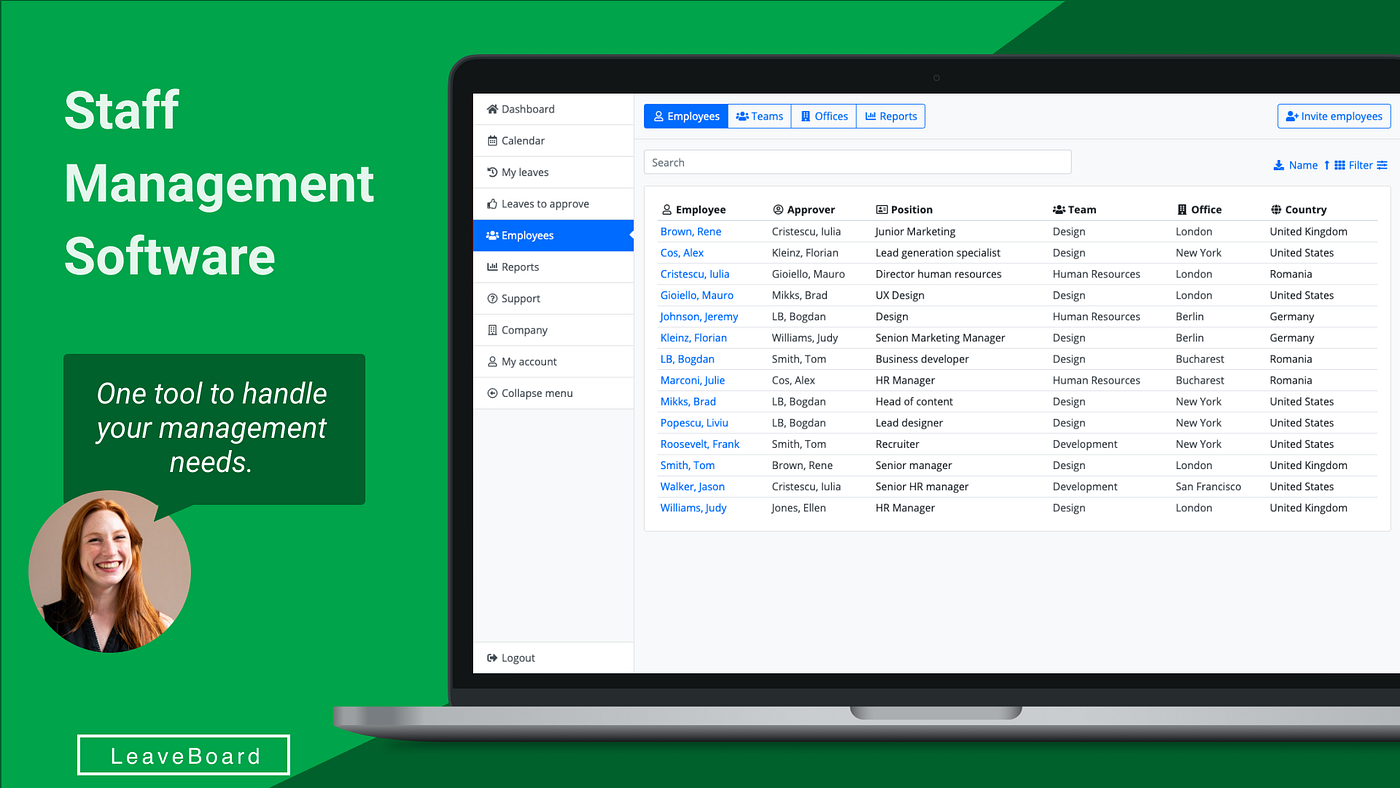Click the Jones, Ellen approver cell
1400x788 pixels.
click(x=801, y=508)
